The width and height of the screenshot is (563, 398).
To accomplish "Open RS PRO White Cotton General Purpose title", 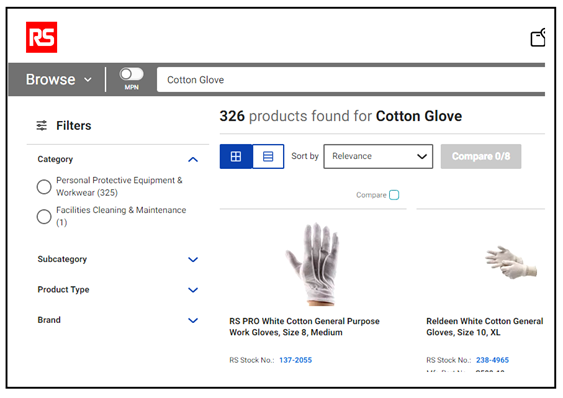I will click(x=304, y=327).
